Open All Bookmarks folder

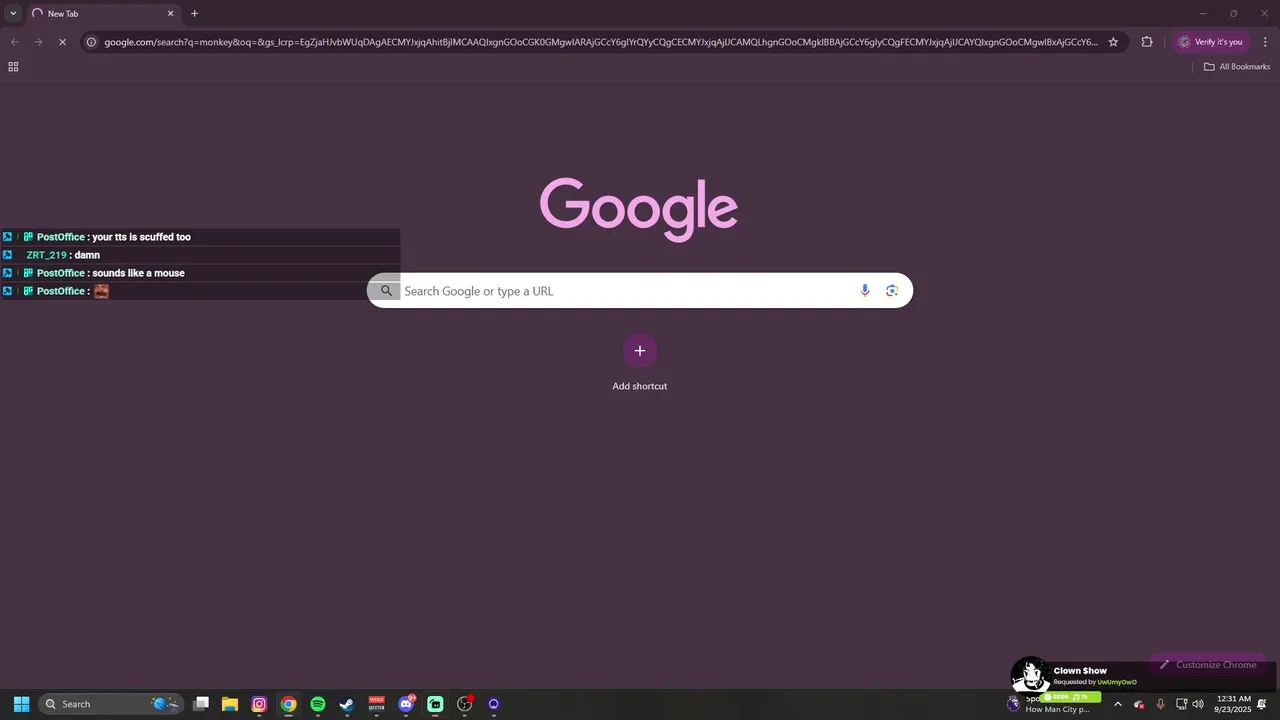click(1237, 67)
